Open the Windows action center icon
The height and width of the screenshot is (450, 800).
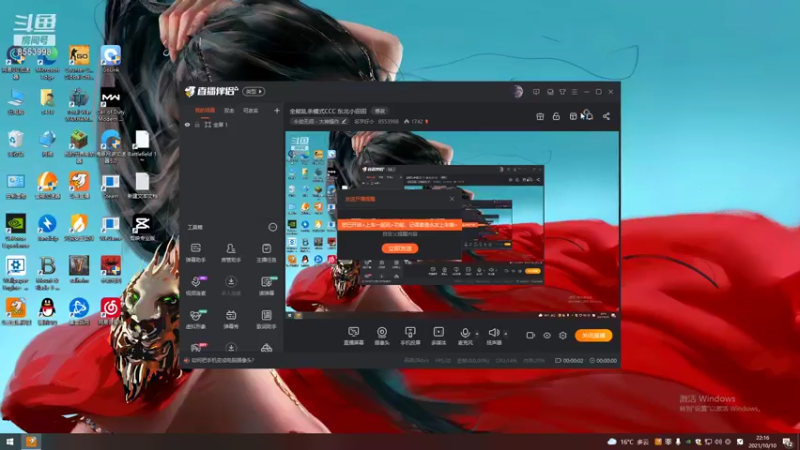tap(788, 442)
